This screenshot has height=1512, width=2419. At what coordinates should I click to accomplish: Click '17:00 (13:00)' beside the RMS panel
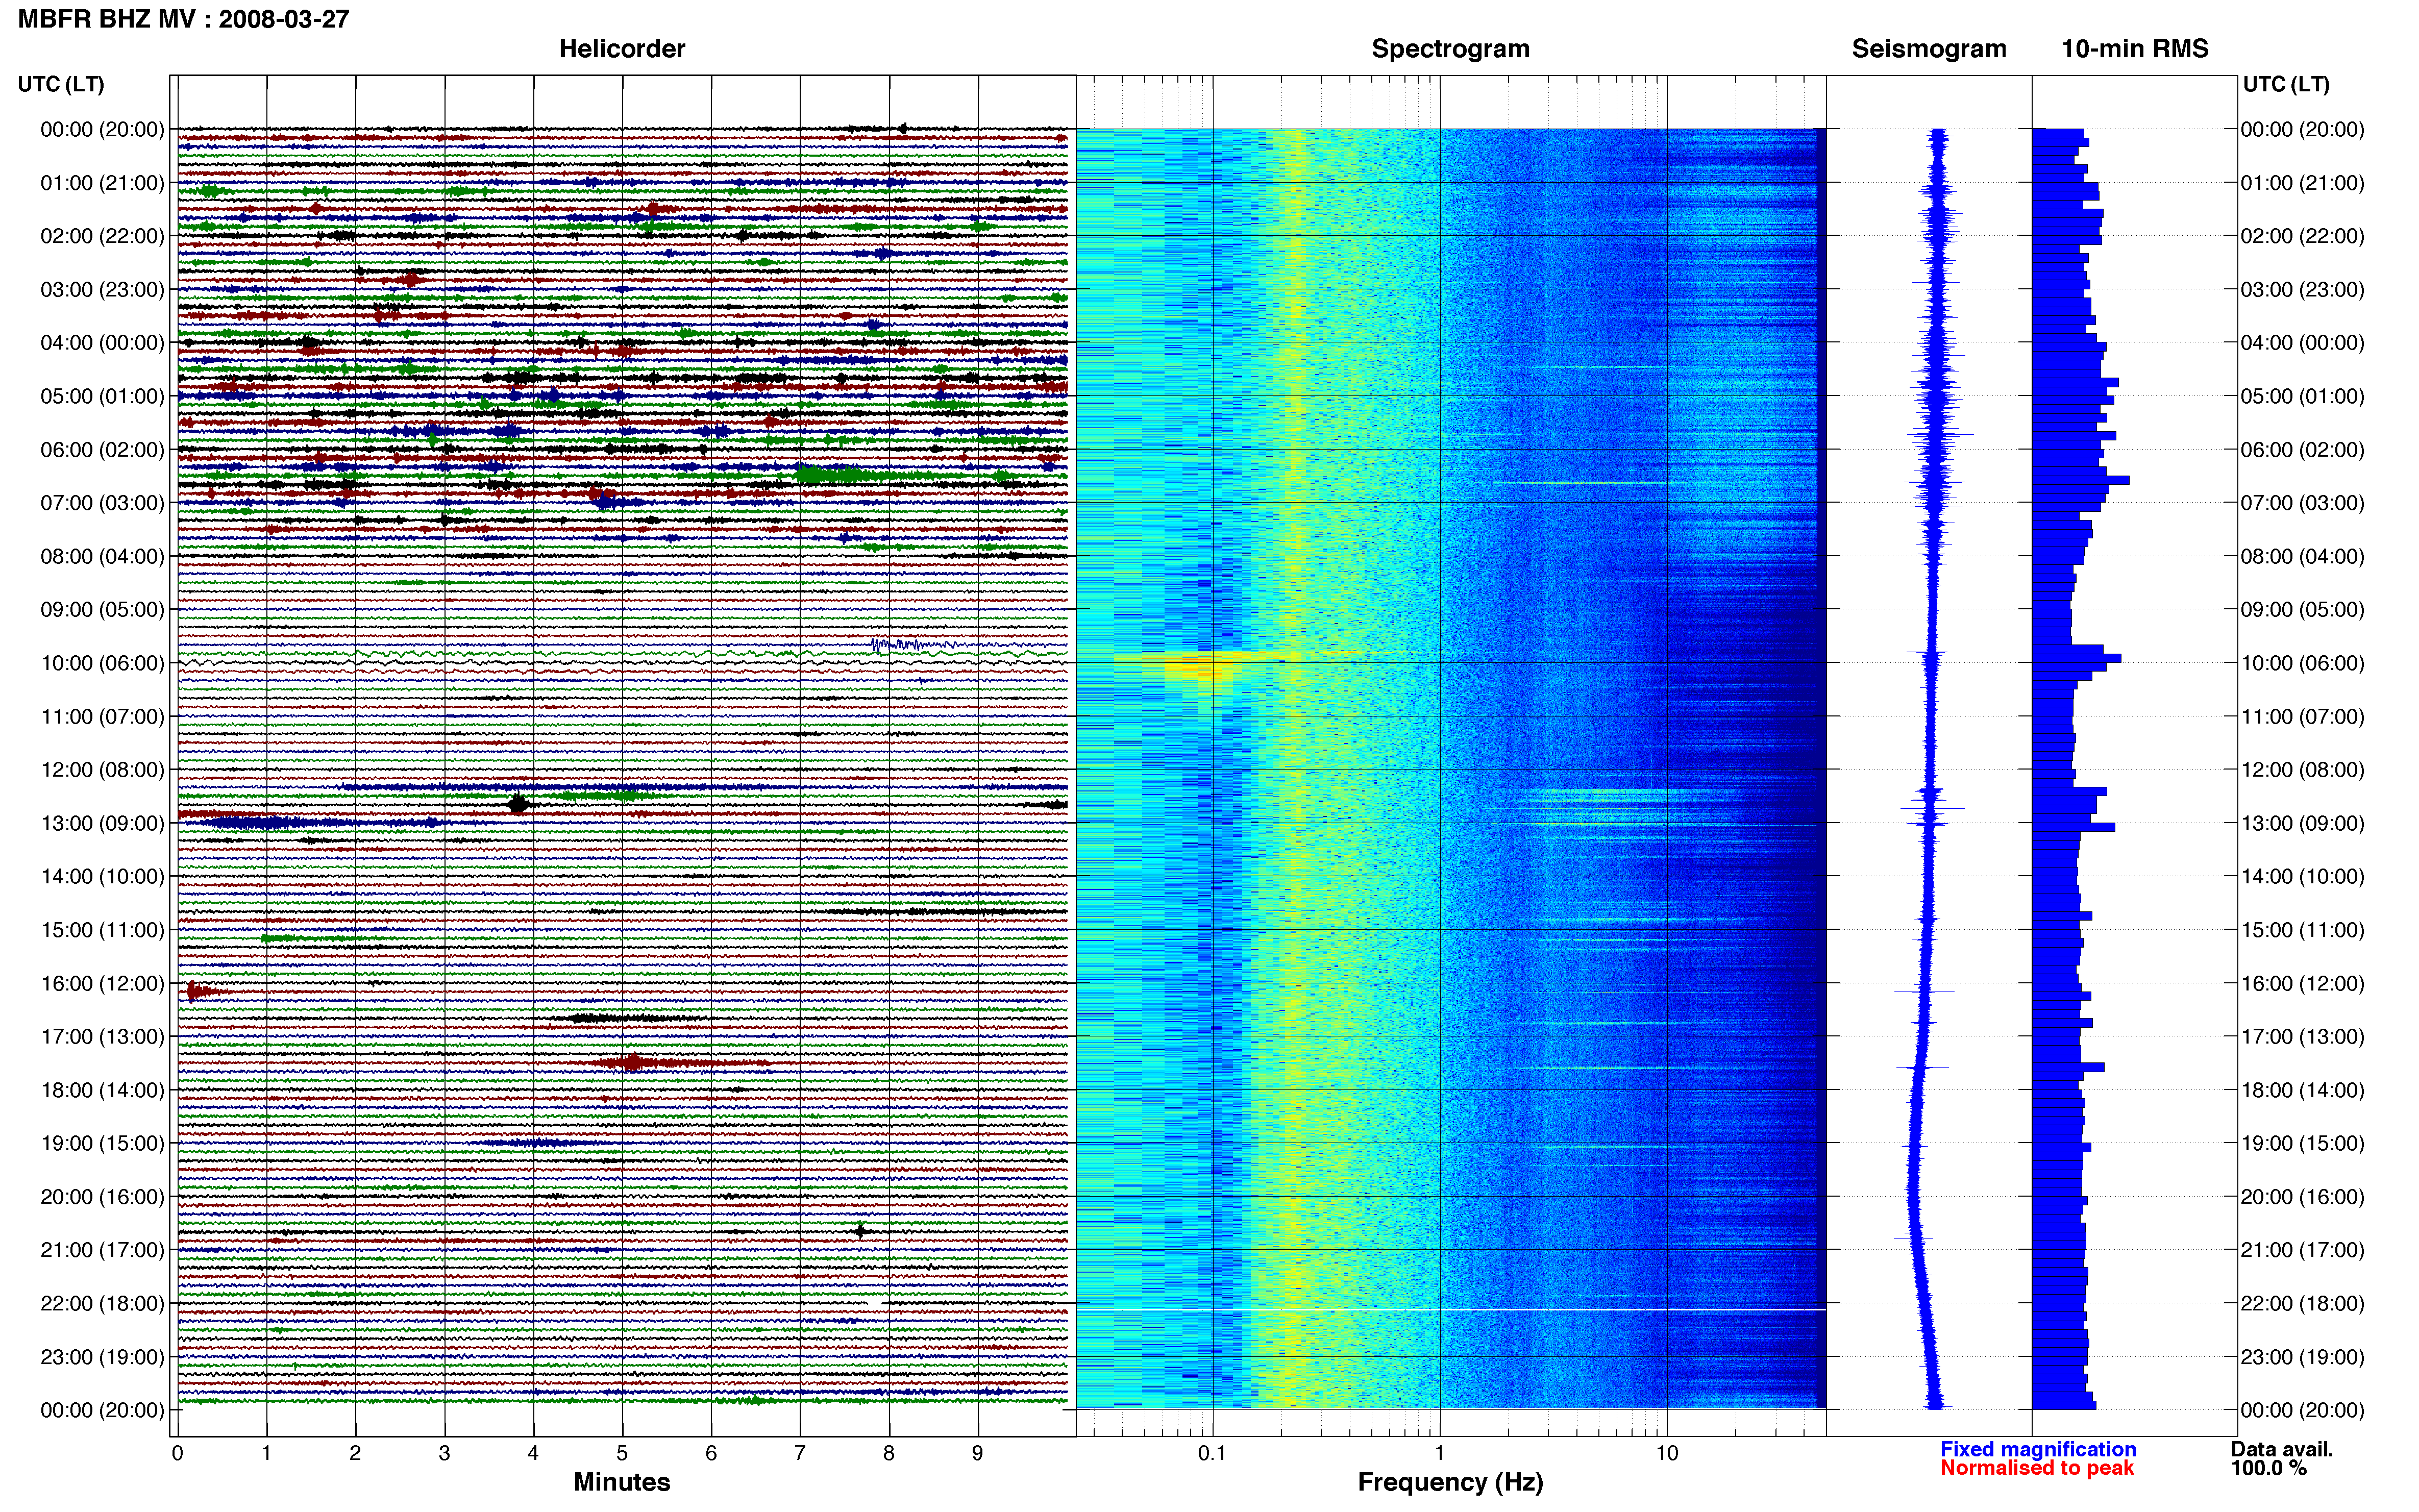2302,1037
